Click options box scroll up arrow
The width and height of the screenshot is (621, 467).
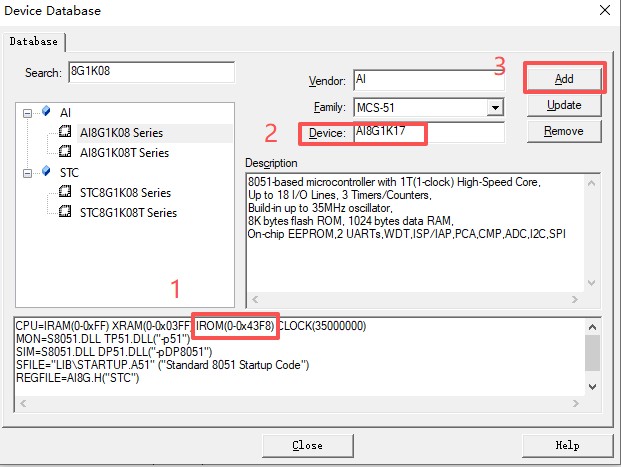click(x=592, y=327)
